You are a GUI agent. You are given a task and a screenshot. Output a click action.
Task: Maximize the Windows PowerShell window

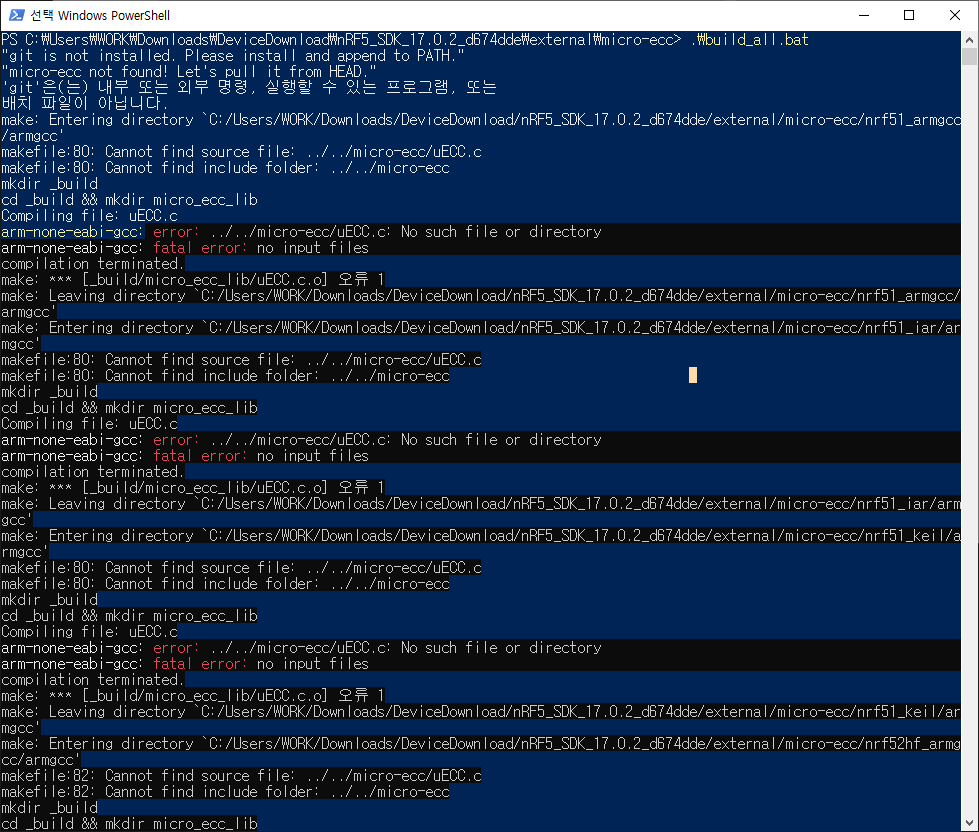(909, 15)
